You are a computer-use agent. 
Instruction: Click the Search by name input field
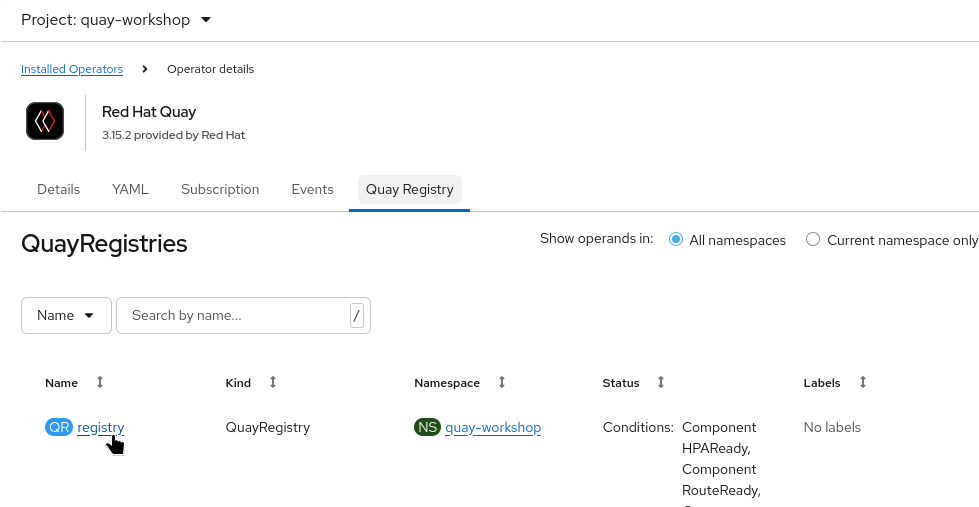(x=236, y=315)
